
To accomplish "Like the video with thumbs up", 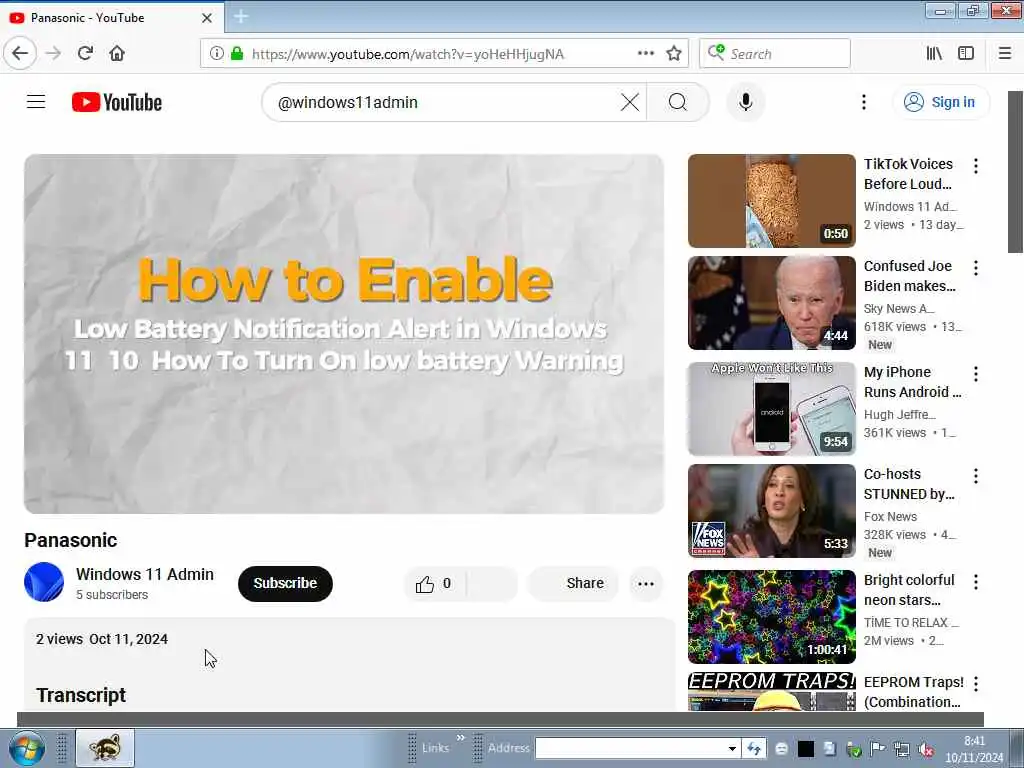I will pyautogui.click(x=434, y=584).
